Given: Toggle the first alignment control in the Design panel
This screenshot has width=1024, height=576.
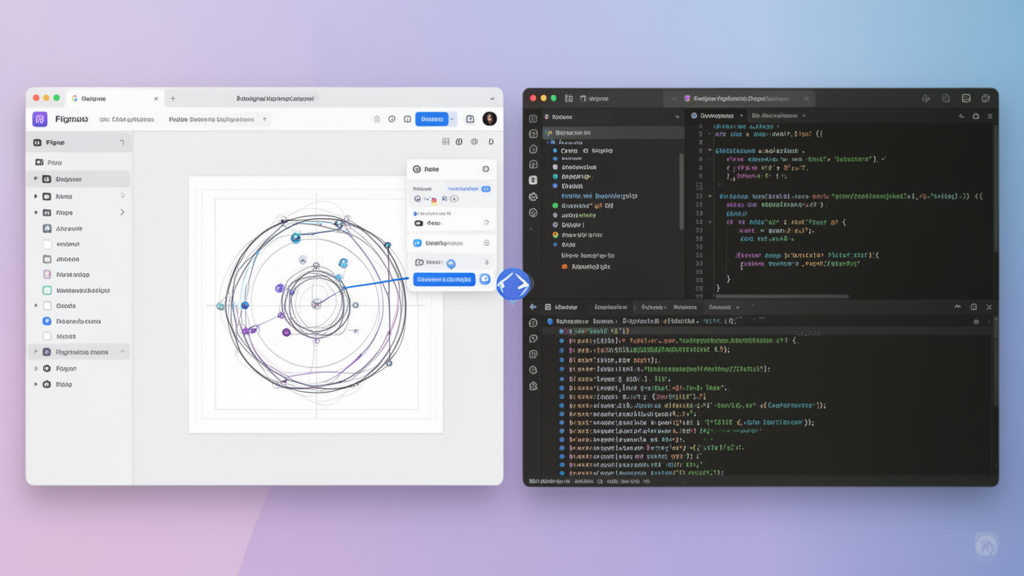Looking at the screenshot, I should (418, 198).
